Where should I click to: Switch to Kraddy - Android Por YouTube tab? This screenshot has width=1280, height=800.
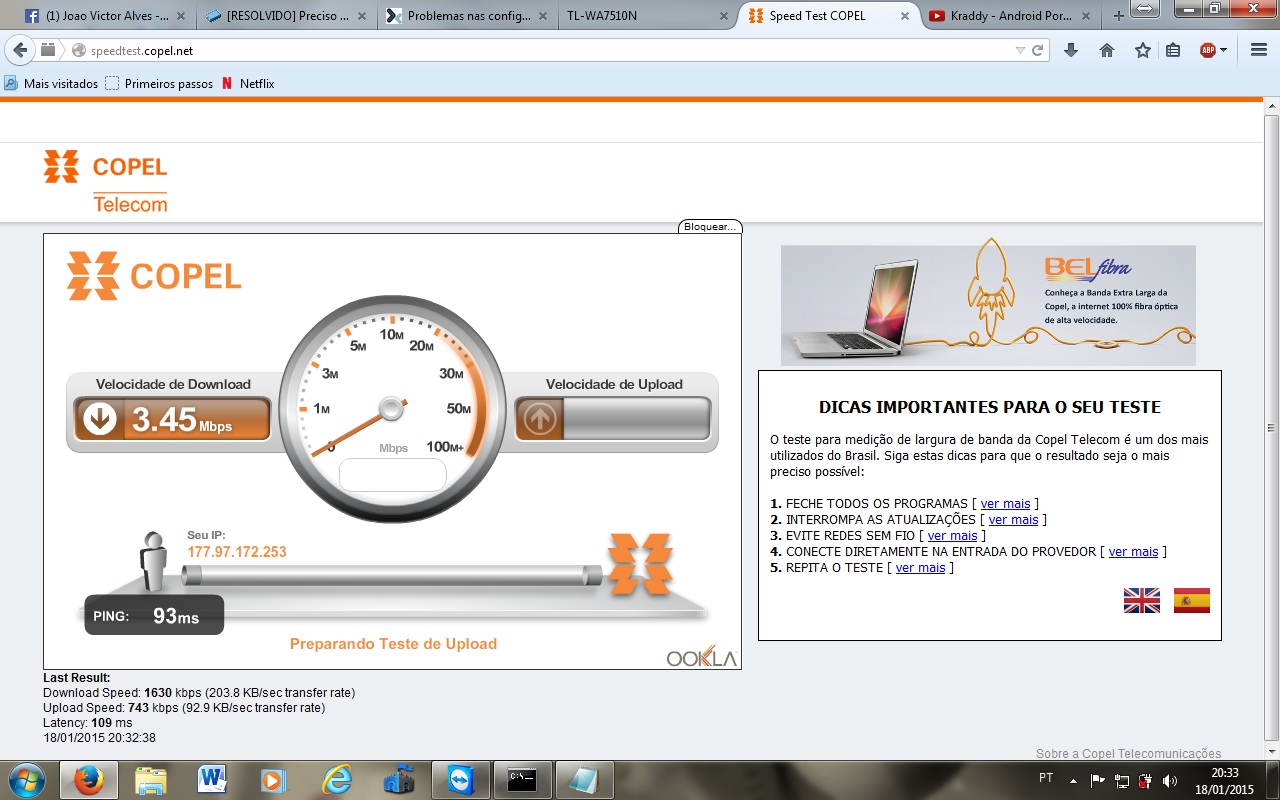click(1008, 15)
